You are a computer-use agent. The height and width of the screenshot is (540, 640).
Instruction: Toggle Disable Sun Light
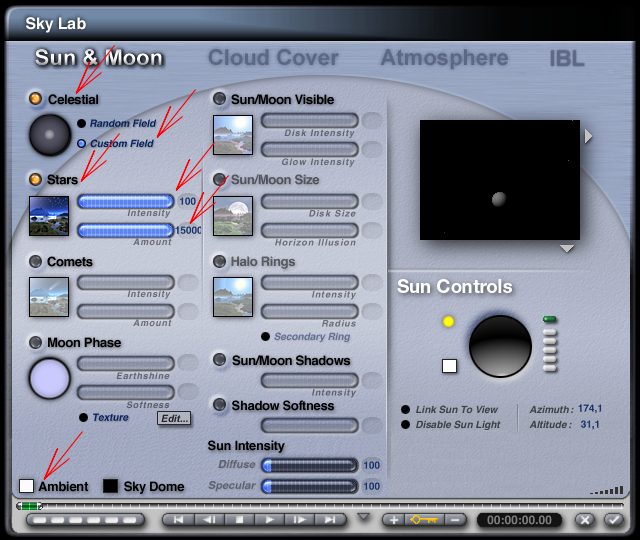click(405, 424)
